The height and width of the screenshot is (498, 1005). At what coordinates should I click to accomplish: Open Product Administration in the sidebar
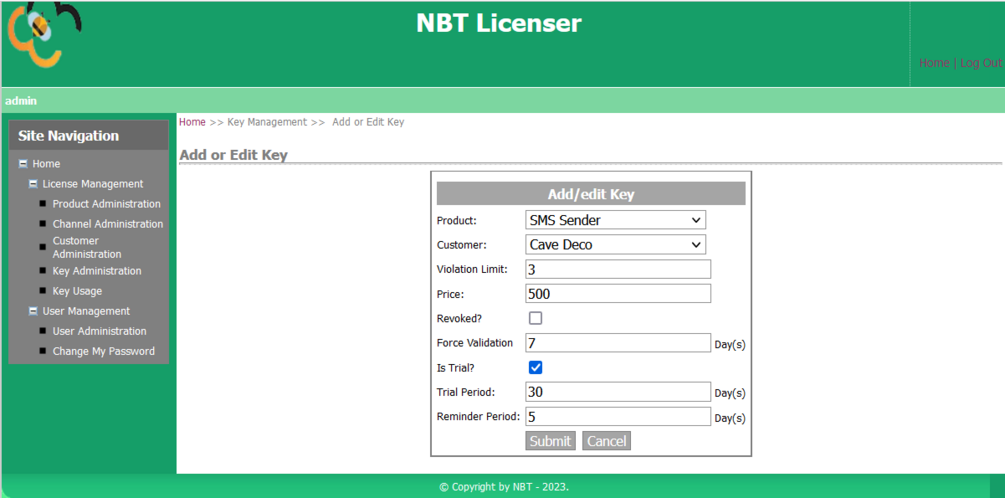(x=106, y=204)
